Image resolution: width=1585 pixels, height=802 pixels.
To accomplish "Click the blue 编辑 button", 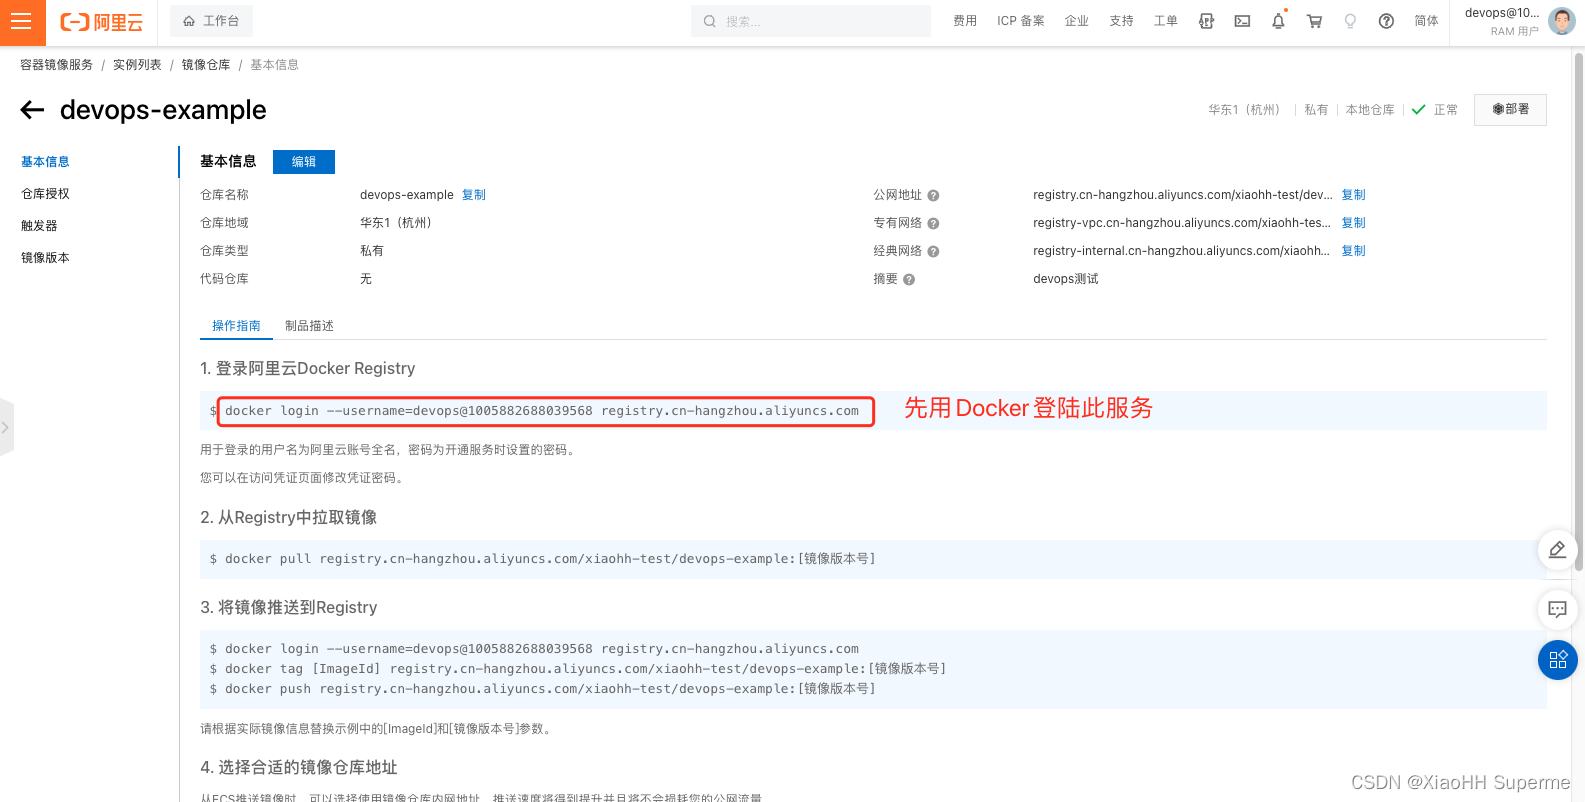I will (x=304, y=162).
